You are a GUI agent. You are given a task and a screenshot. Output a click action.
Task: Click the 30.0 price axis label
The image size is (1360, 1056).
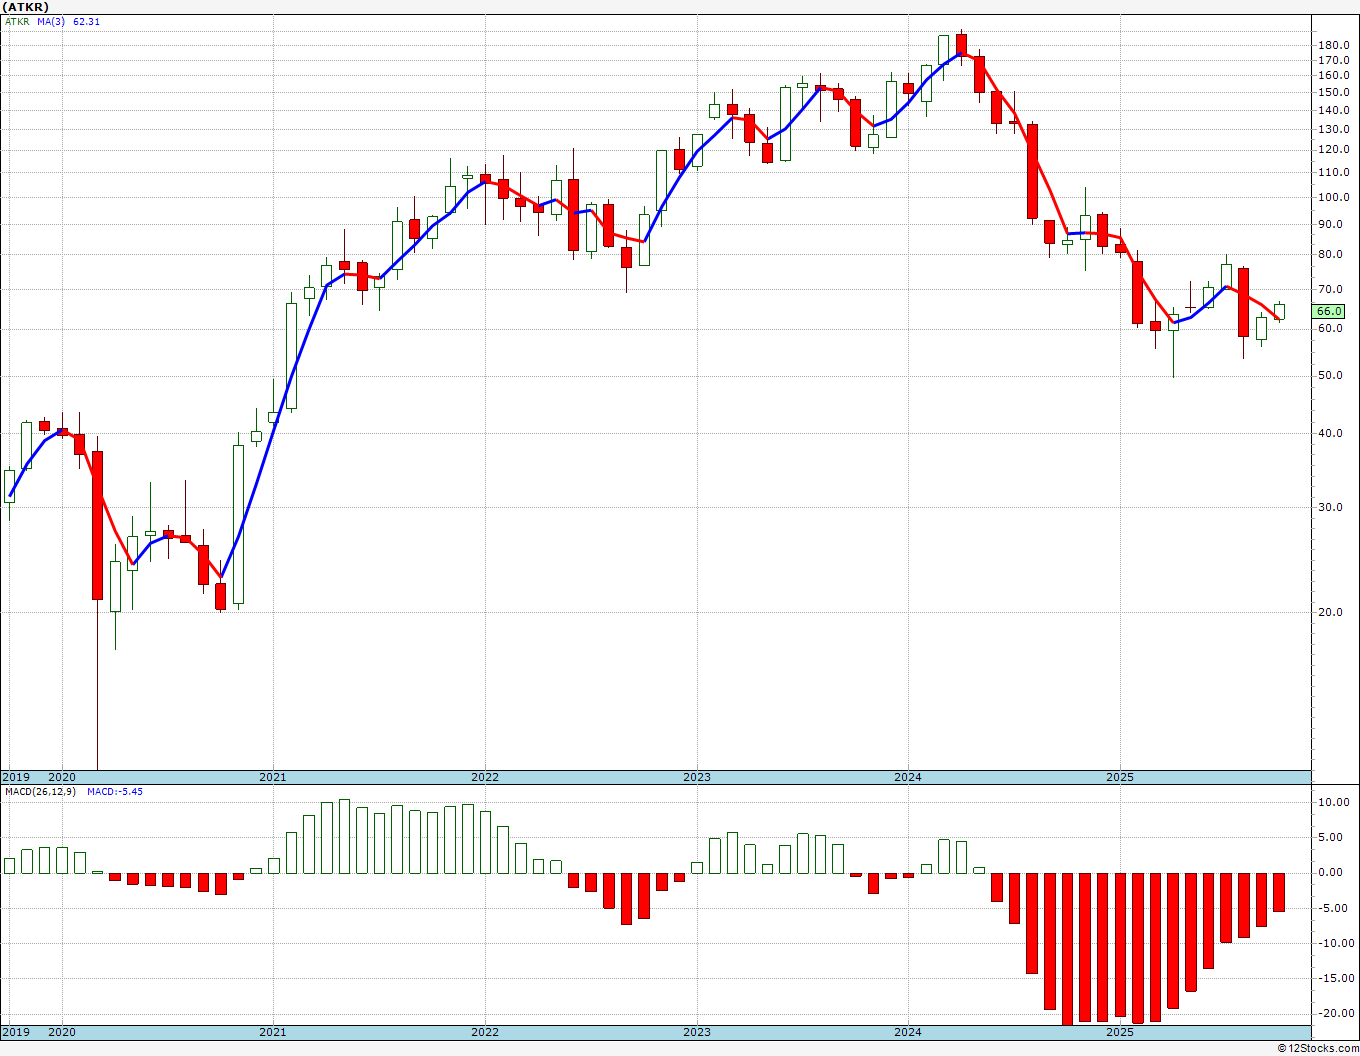tap(1331, 508)
